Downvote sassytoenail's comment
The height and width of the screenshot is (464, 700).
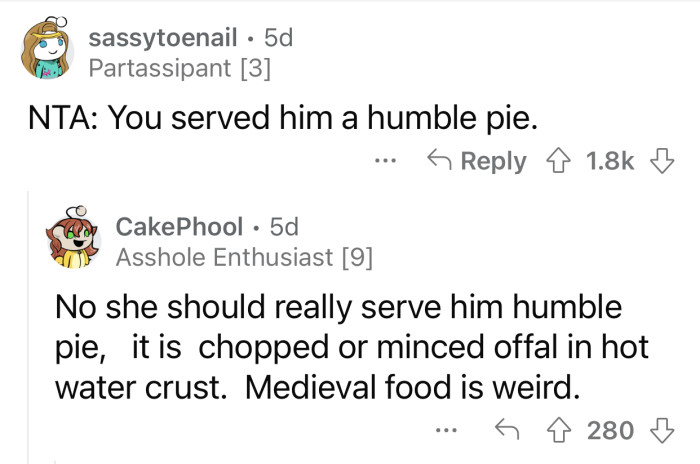pos(662,161)
